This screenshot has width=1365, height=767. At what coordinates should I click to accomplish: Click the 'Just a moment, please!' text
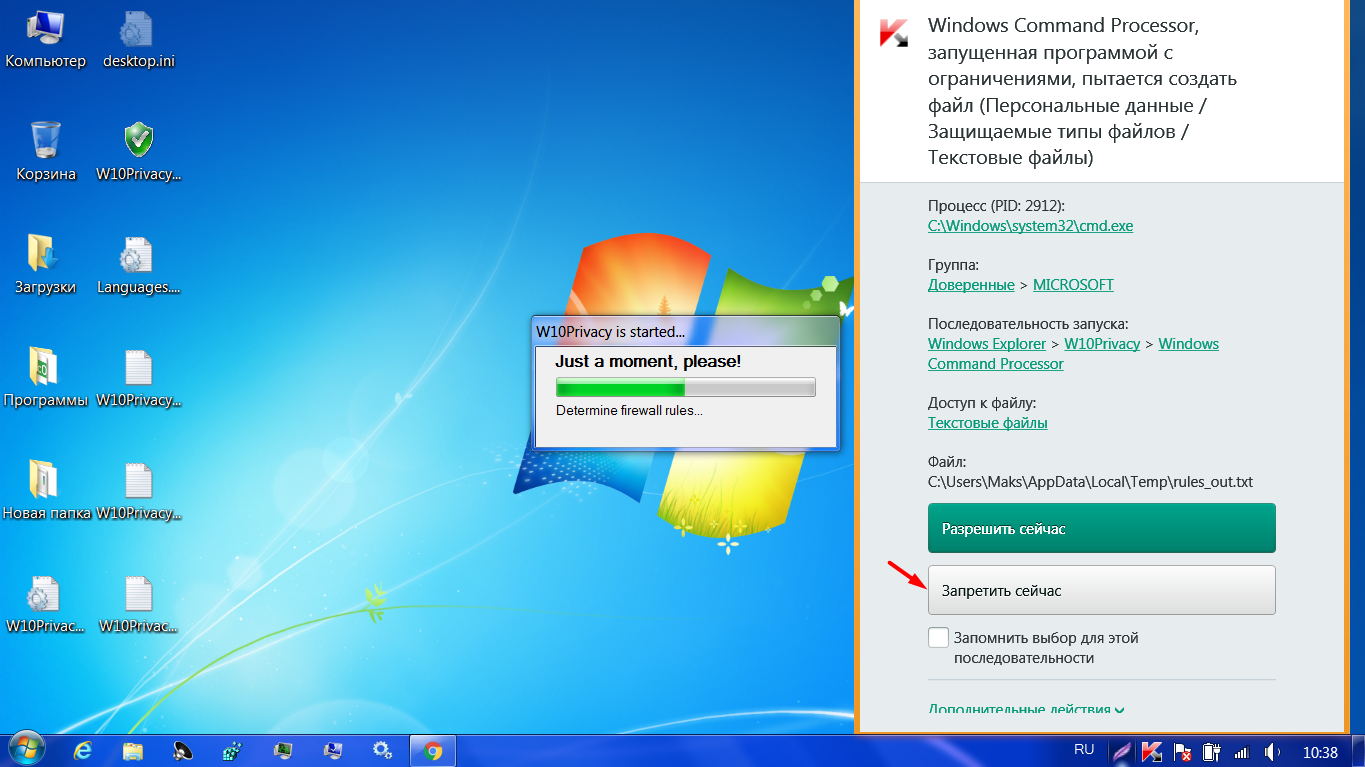point(648,361)
